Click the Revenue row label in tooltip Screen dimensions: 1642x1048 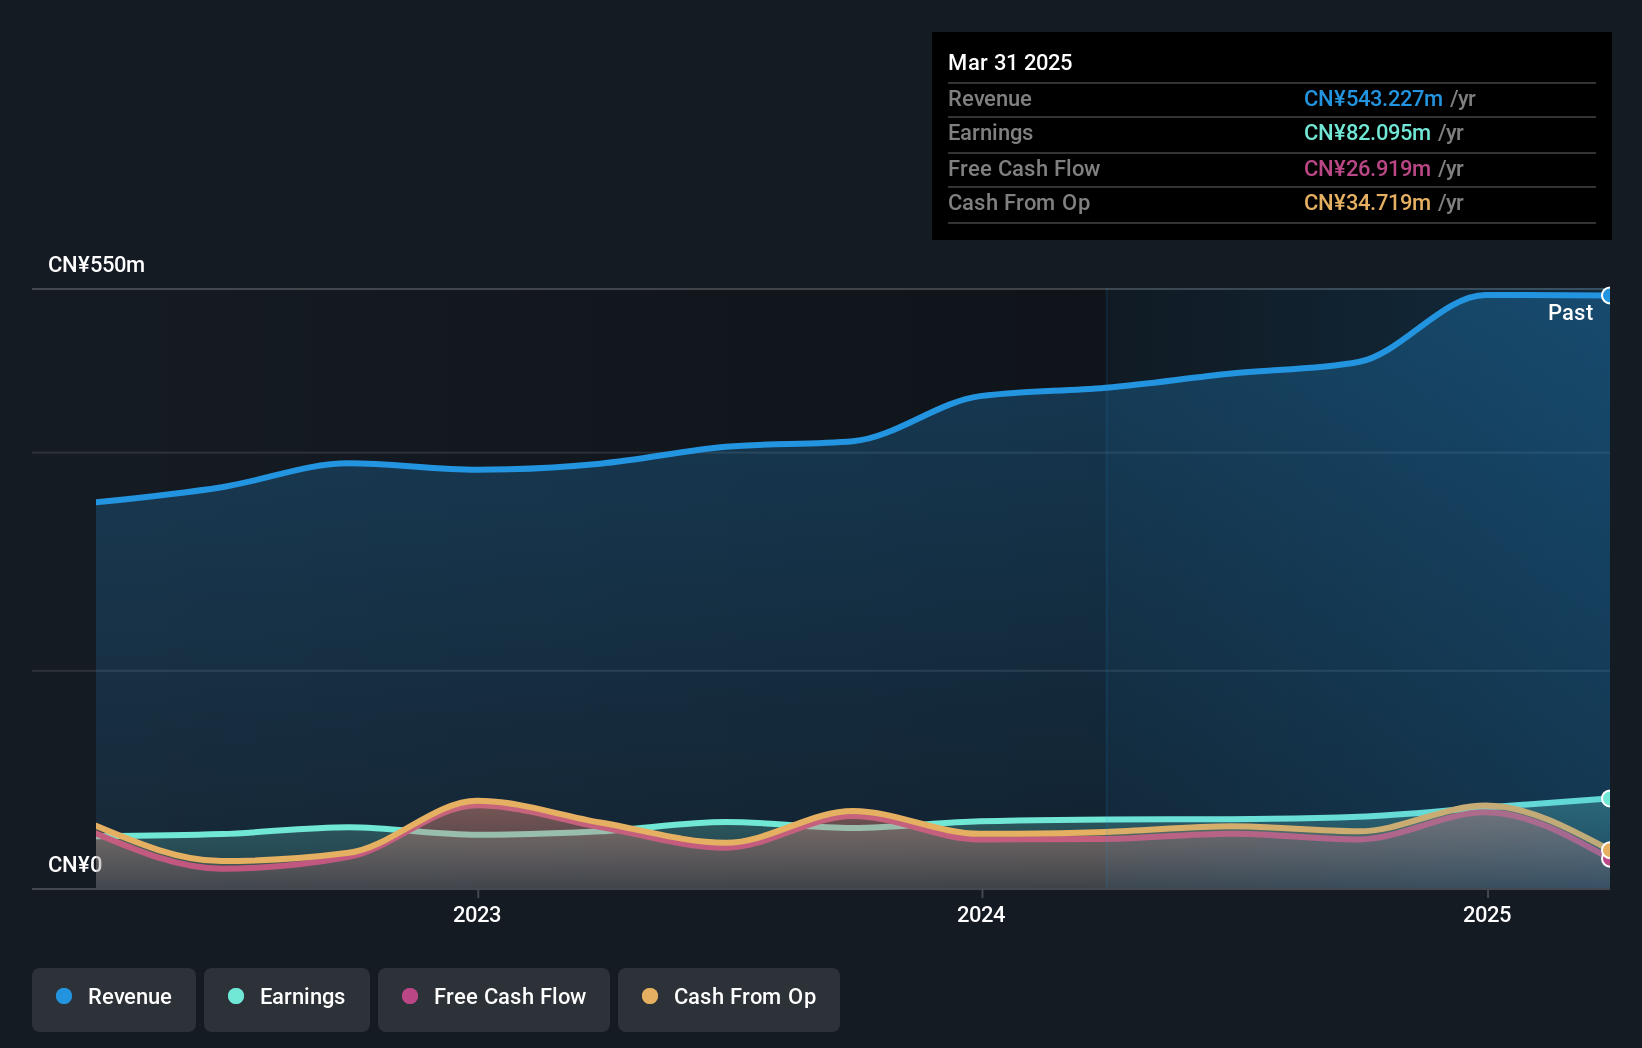990,98
